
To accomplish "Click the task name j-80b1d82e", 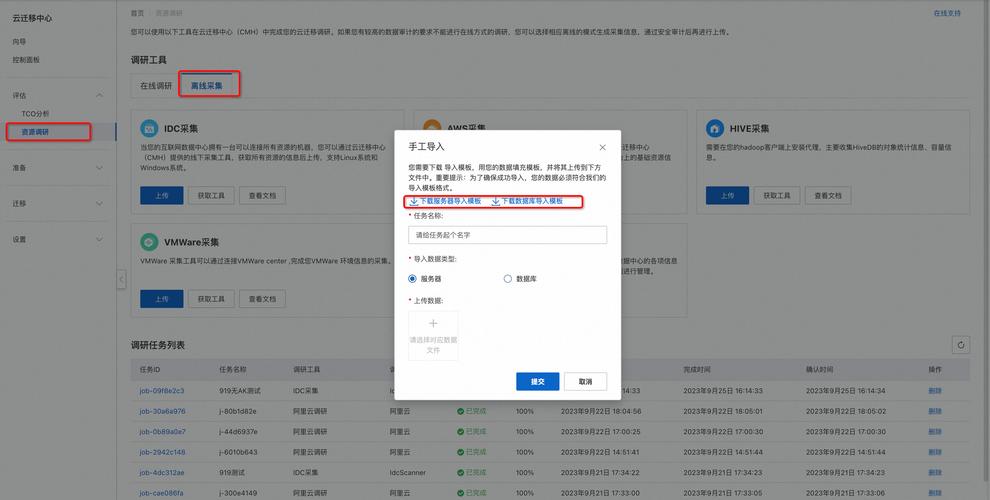I will coord(238,411).
